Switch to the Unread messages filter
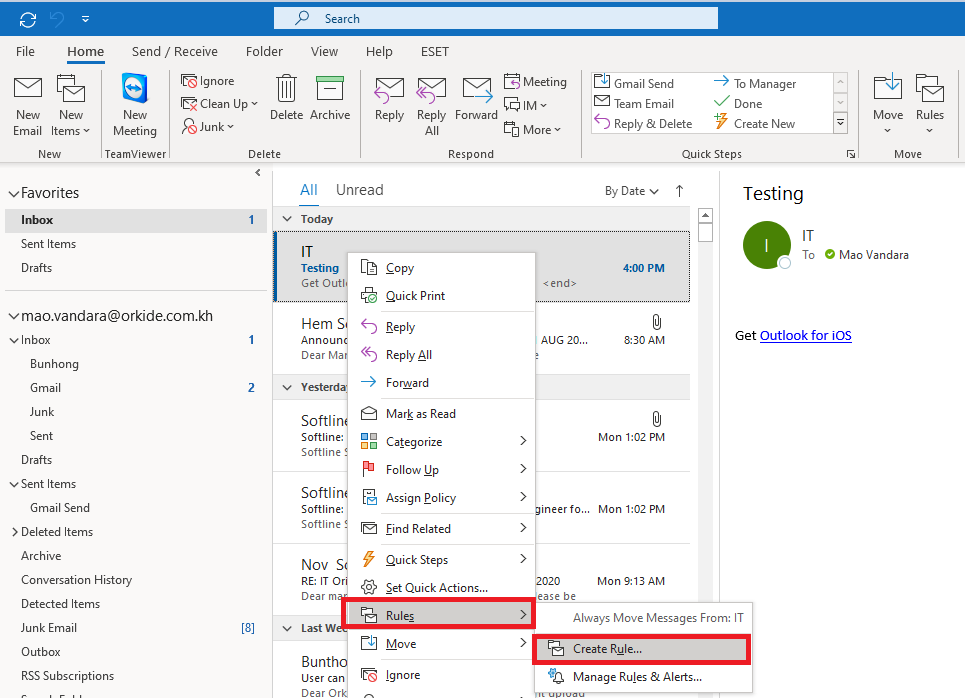The height and width of the screenshot is (698, 965). 359,190
